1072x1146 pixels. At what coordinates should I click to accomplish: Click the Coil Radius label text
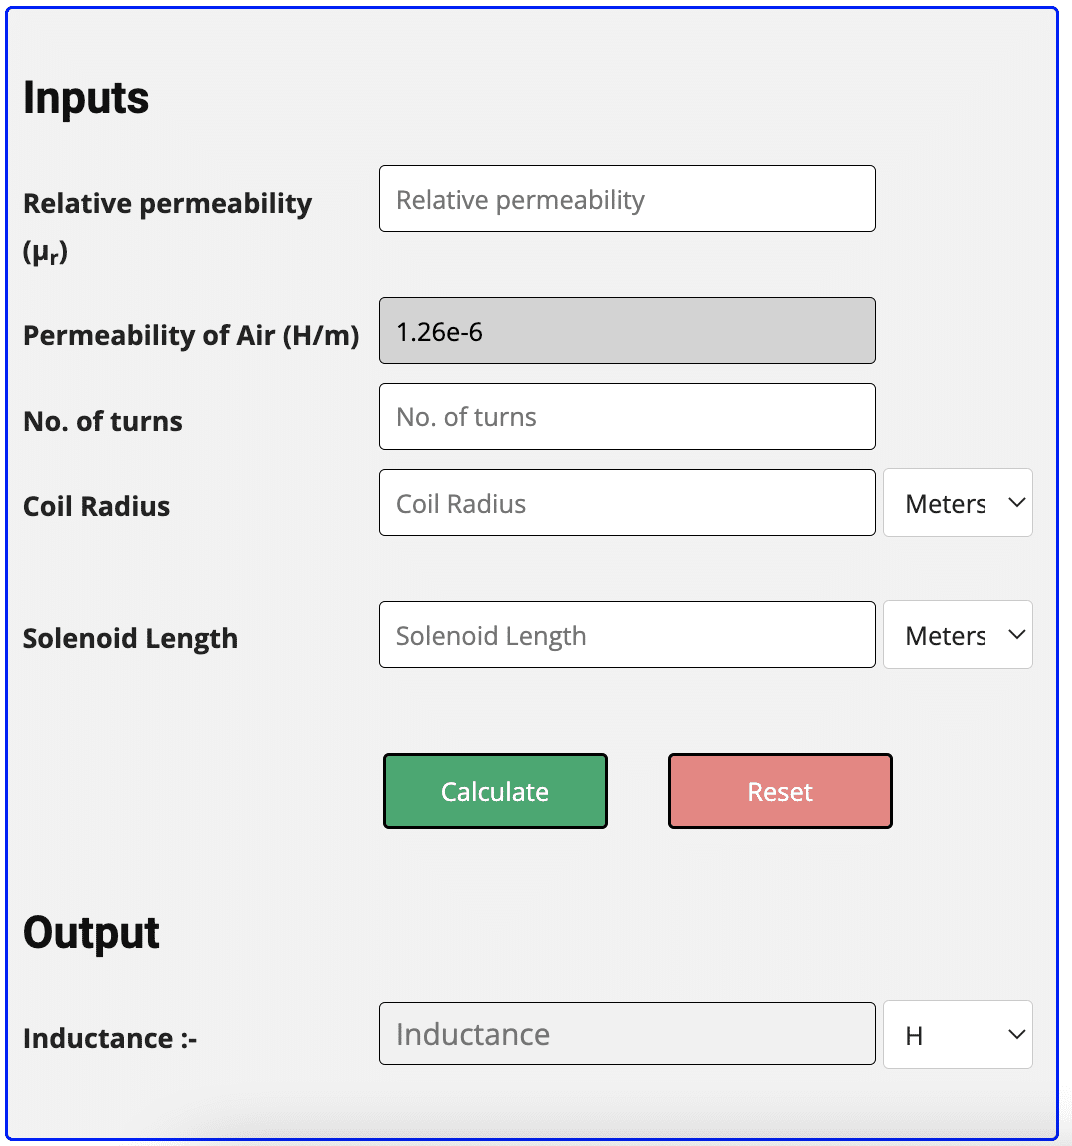(96, 506)
